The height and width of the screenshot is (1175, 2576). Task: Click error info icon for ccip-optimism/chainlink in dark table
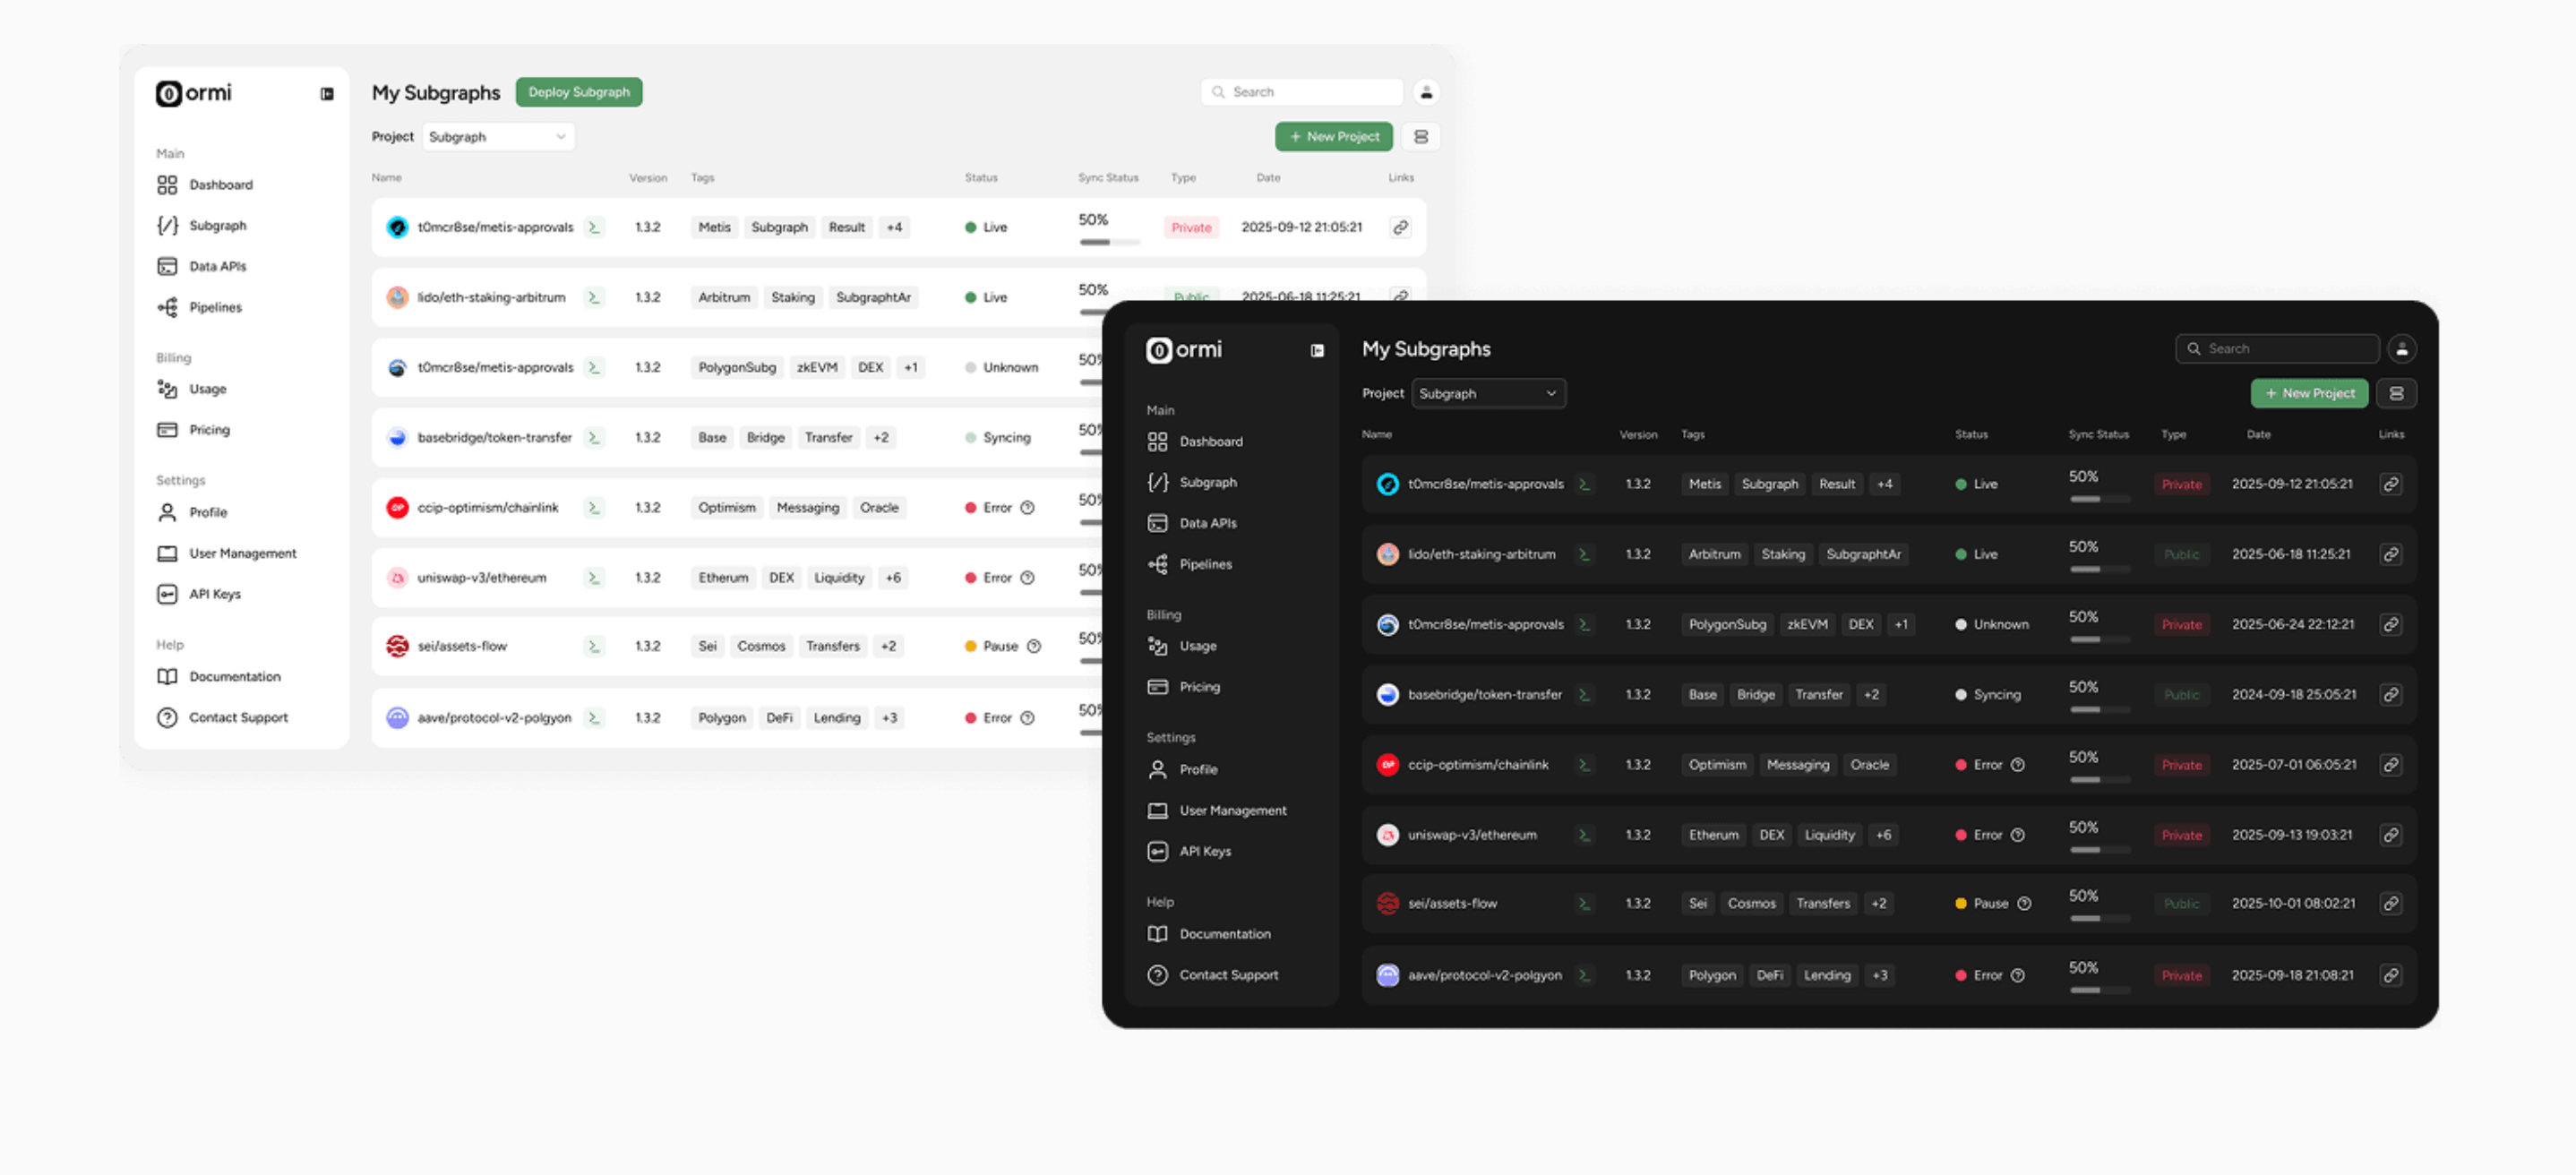pos(2018,765)
